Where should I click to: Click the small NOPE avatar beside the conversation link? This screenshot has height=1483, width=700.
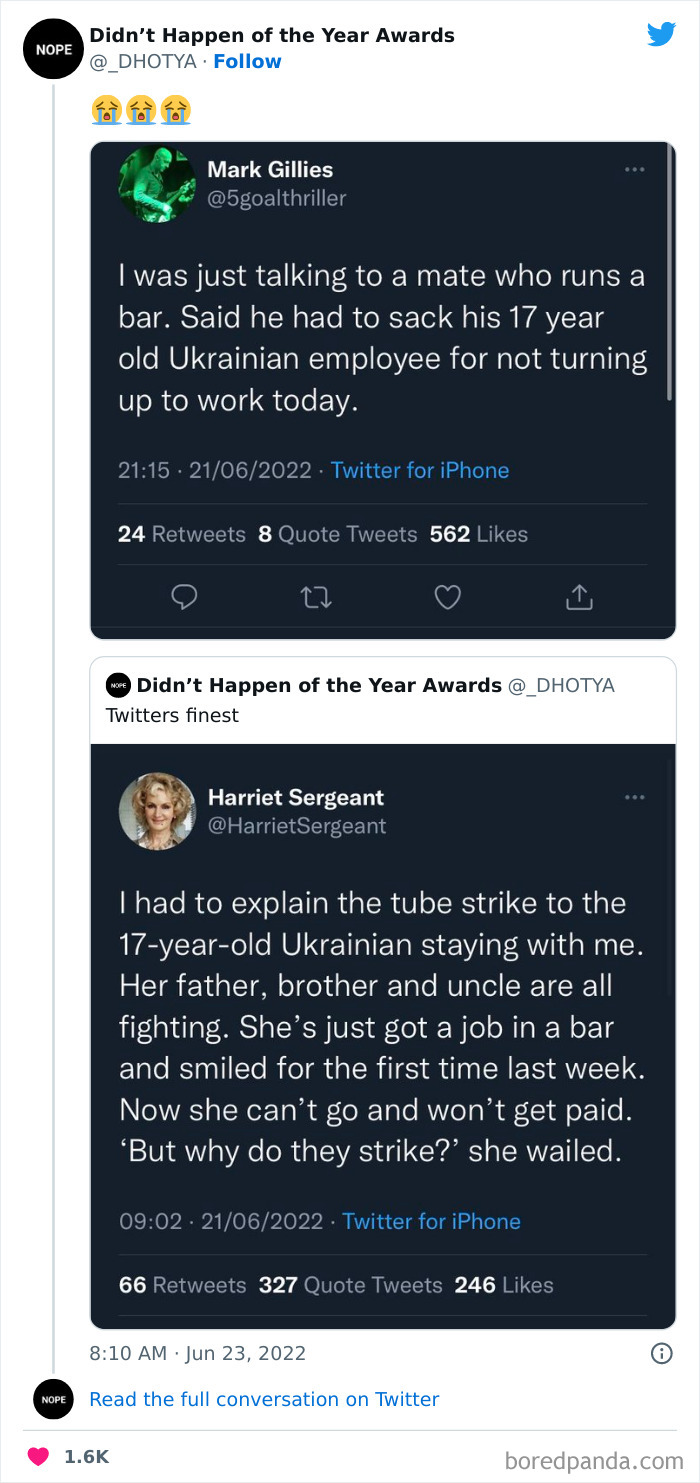tap(51, 1399)
